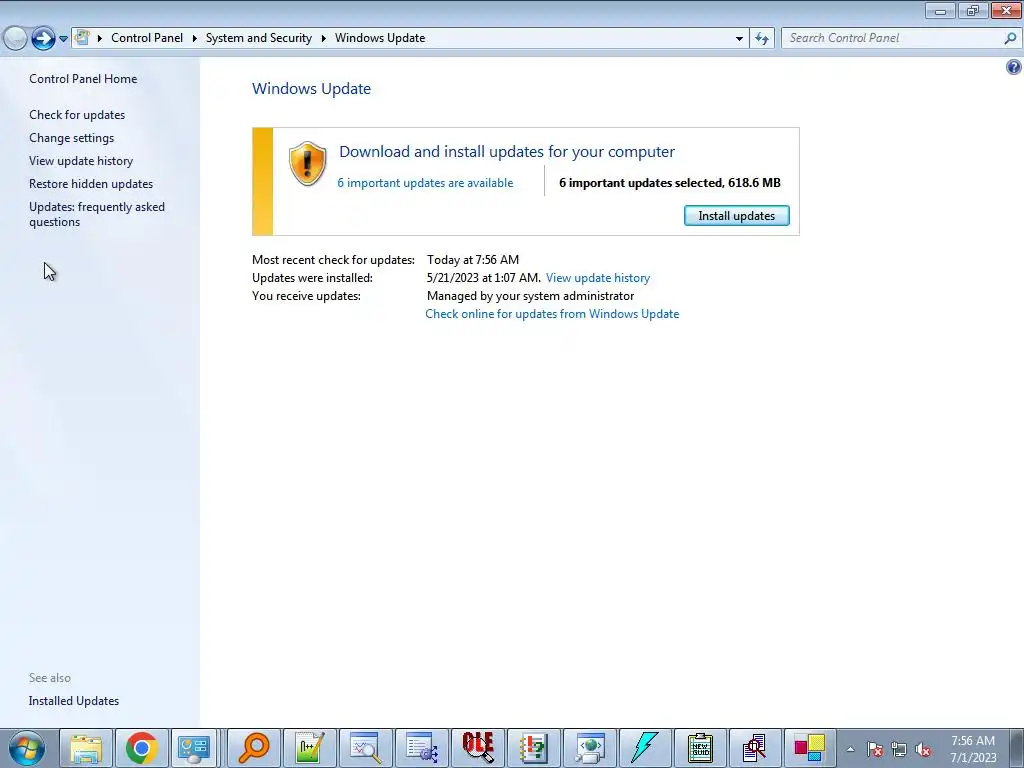Click the 'Download and install updates for your computer' heading
Image resolution: width=1024 pixels, height=768 pixels.
coord(507,152)
